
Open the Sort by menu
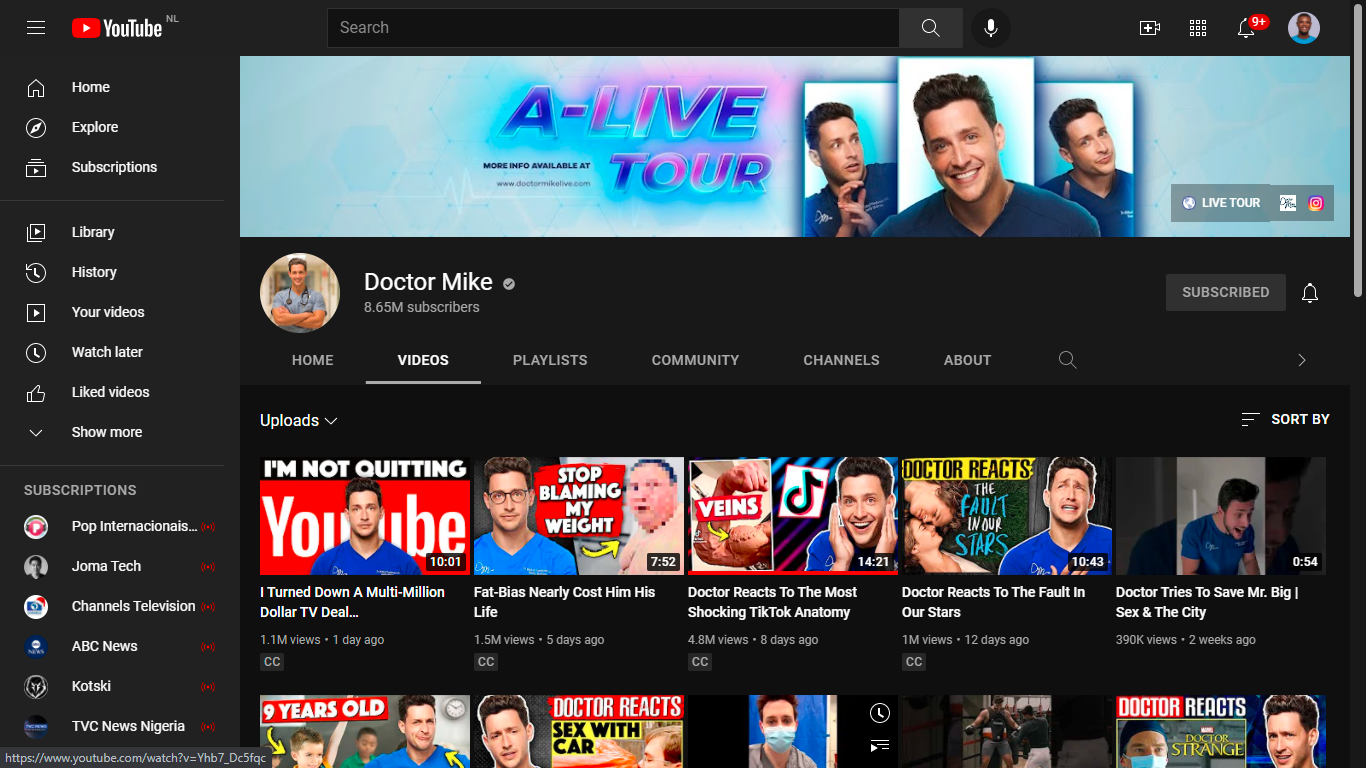tap(1285, 420)
